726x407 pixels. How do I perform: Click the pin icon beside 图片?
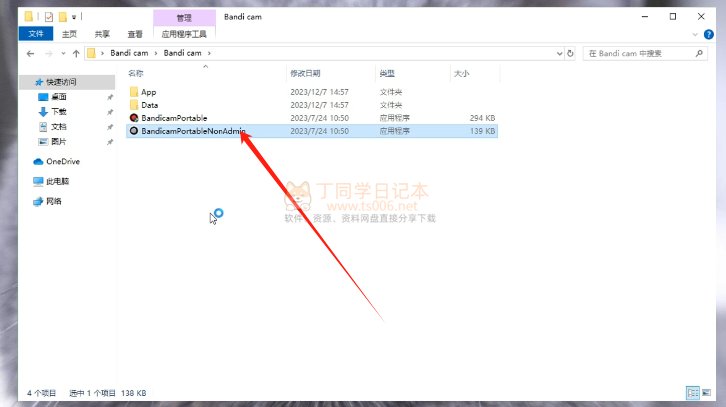tap(110, 142)
